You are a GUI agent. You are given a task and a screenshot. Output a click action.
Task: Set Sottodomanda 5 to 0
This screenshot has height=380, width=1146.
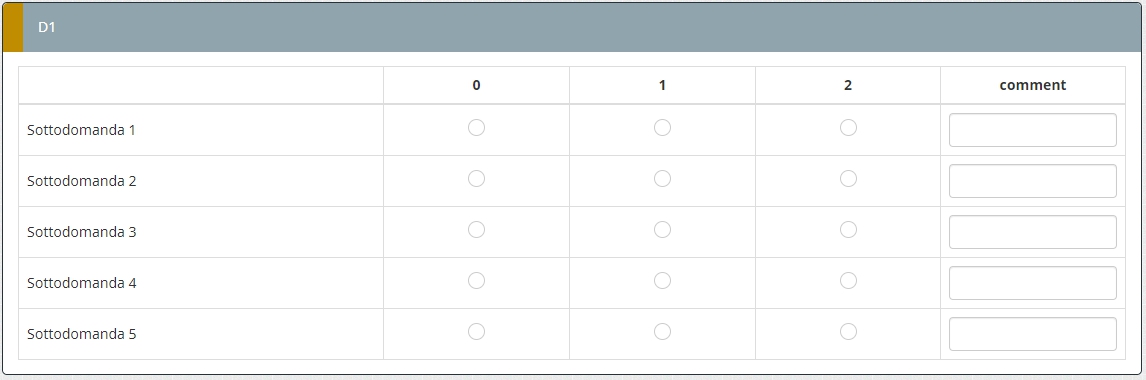click(477, 332)
